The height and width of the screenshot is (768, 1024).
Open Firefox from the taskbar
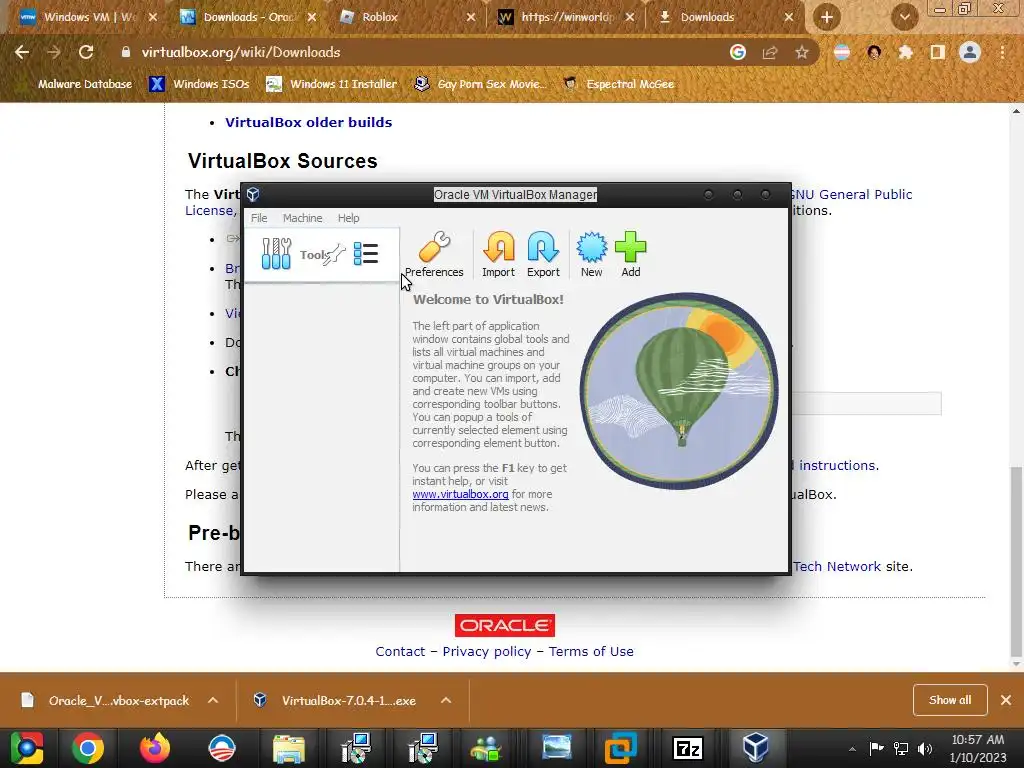[x=155, y=748]
